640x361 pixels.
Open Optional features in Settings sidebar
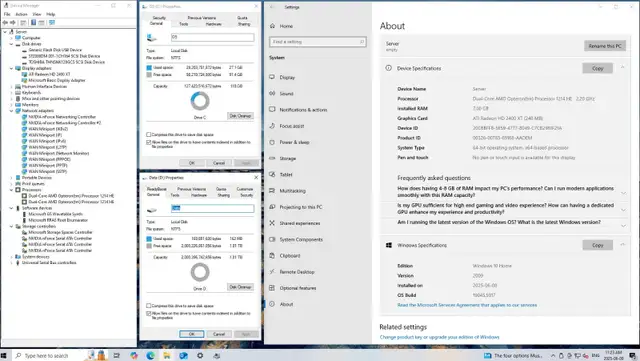[298, 288]
